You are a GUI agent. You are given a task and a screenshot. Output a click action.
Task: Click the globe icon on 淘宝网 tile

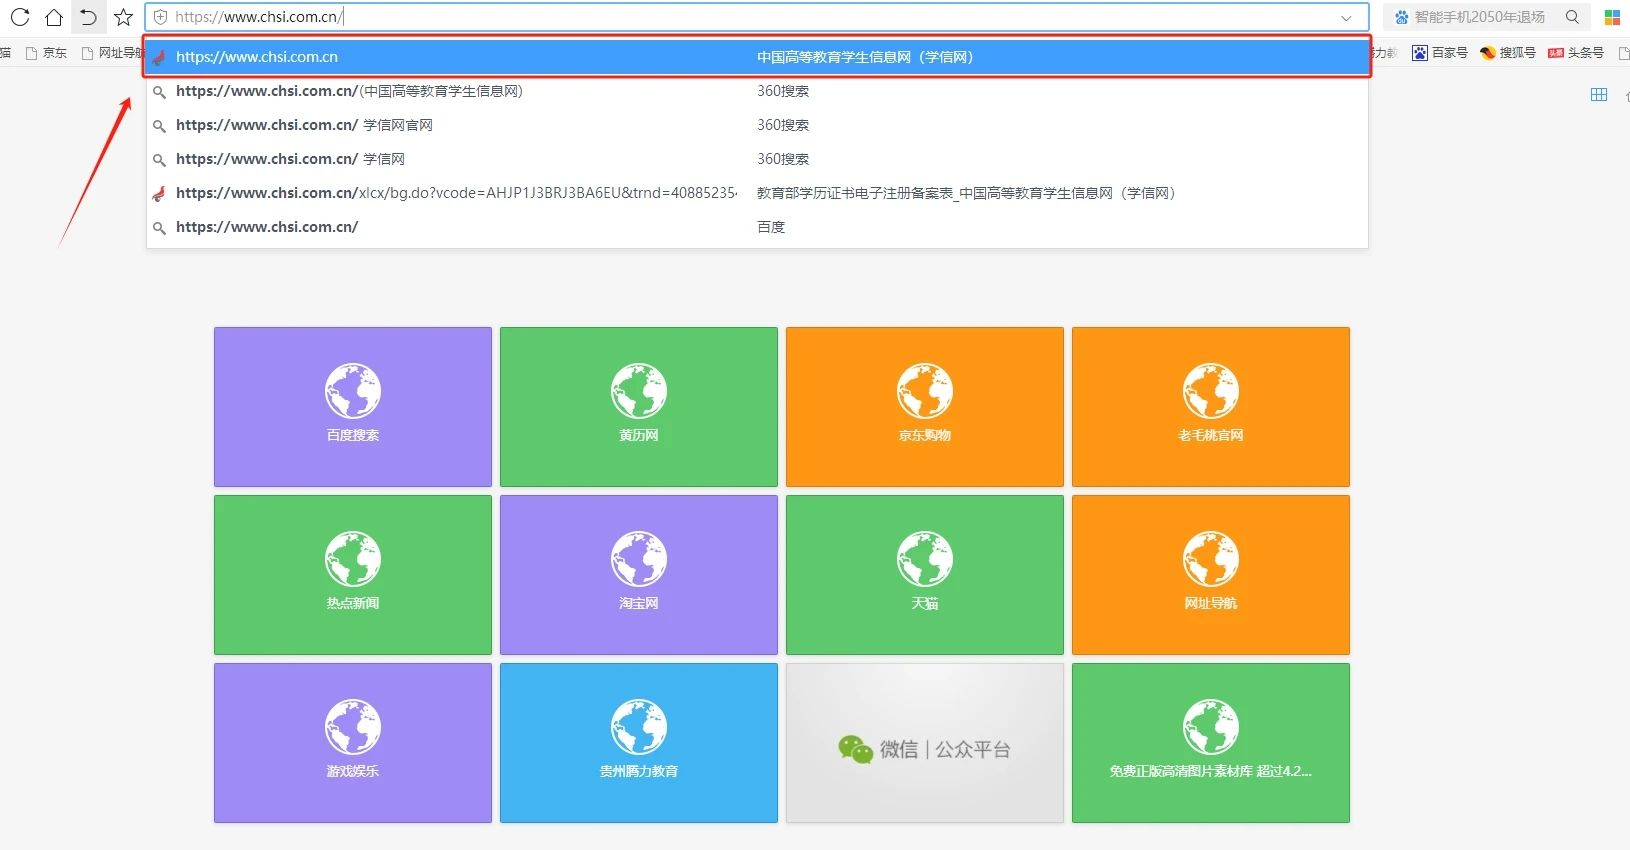639,559
